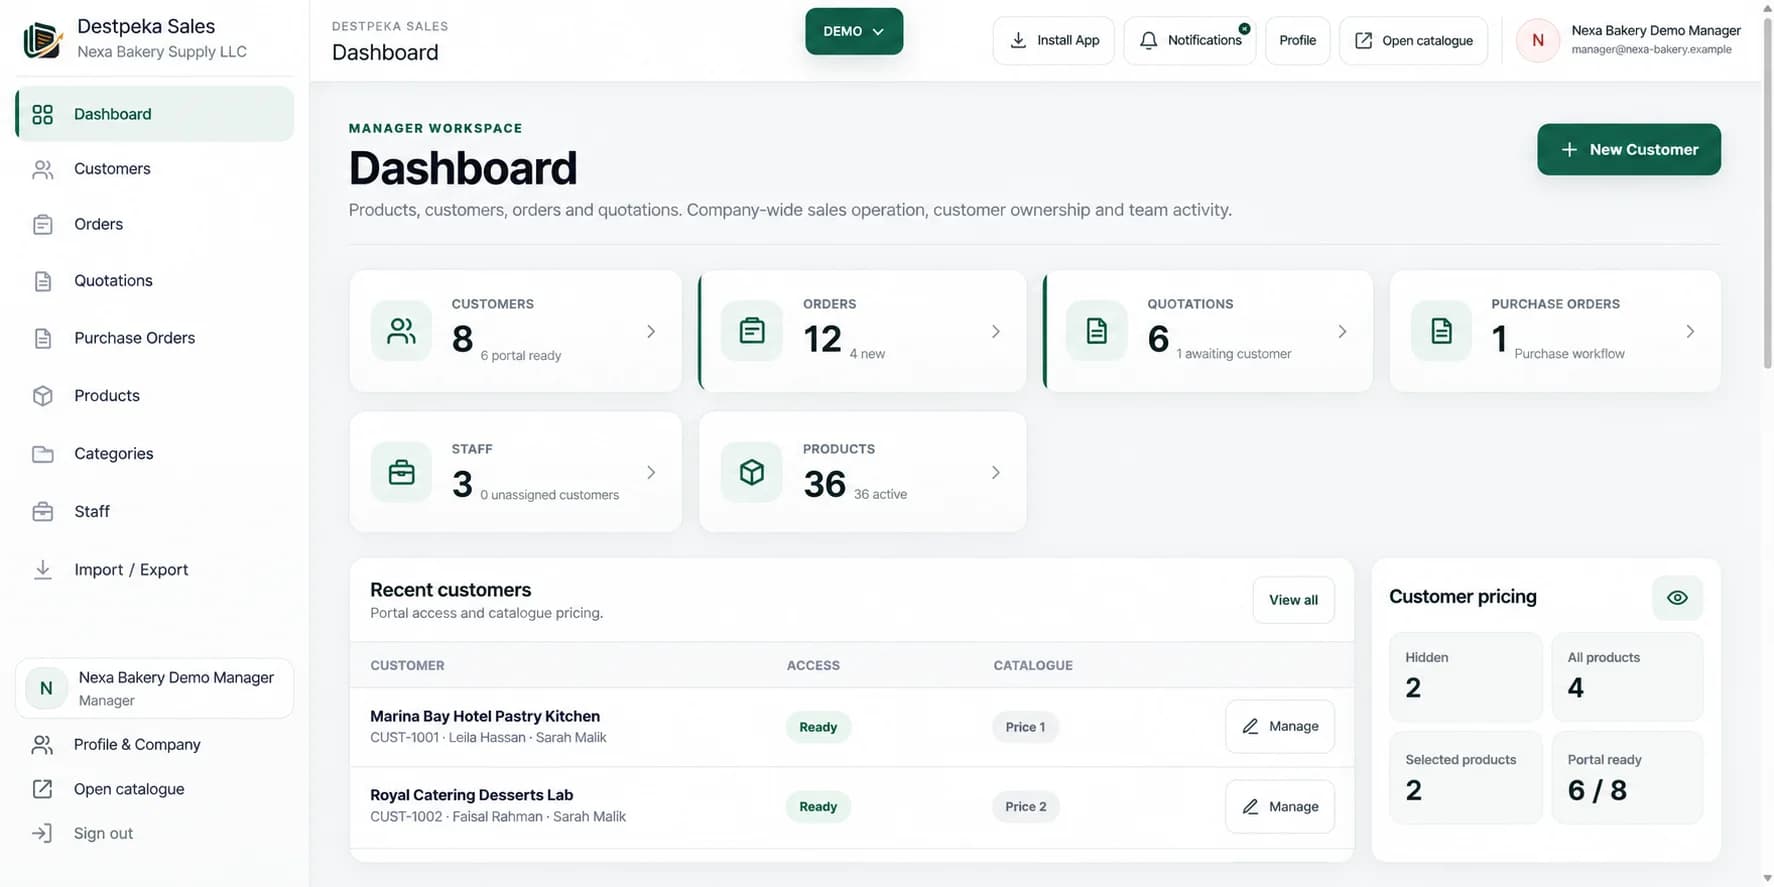Toggle the Customer pricing eye icon
Image resolution: width=1774 pixels, height=887 pixels.
click(x=1677, y=598)
